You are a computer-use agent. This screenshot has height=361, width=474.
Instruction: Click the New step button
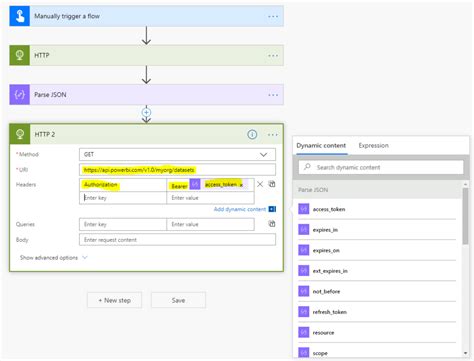[114, 300]
